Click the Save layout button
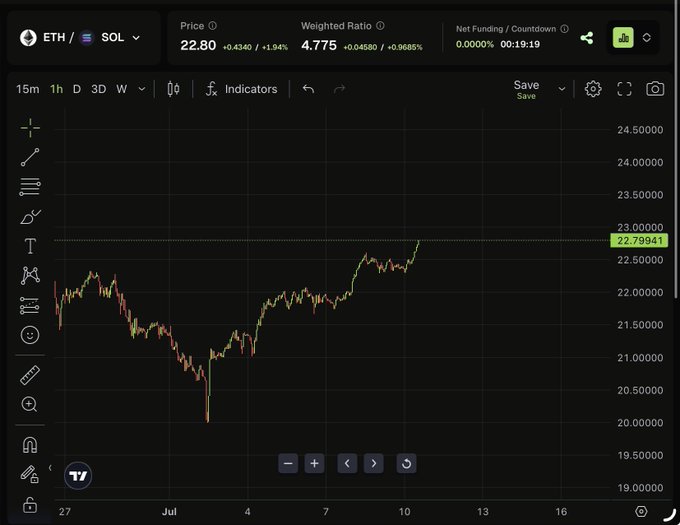The width and height of the screenshot is (680, 525). coord(526,89)
